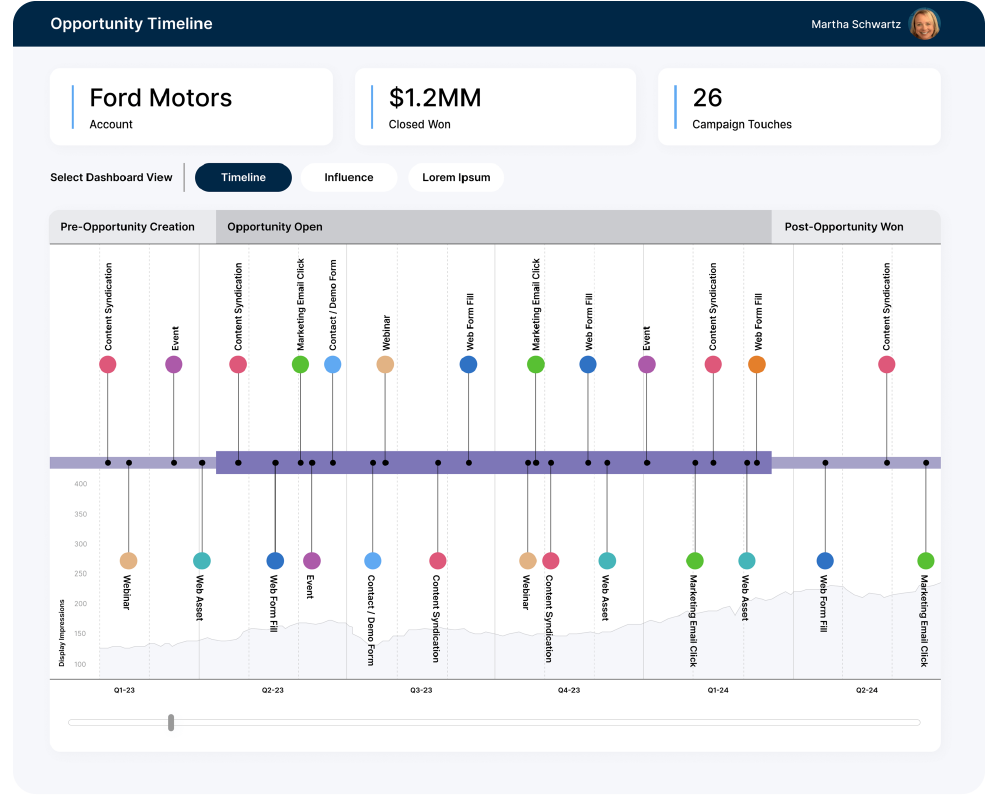
Task: Click the first pink Content Syndication marker in Q1-23
Action: [x=108, y=364]
